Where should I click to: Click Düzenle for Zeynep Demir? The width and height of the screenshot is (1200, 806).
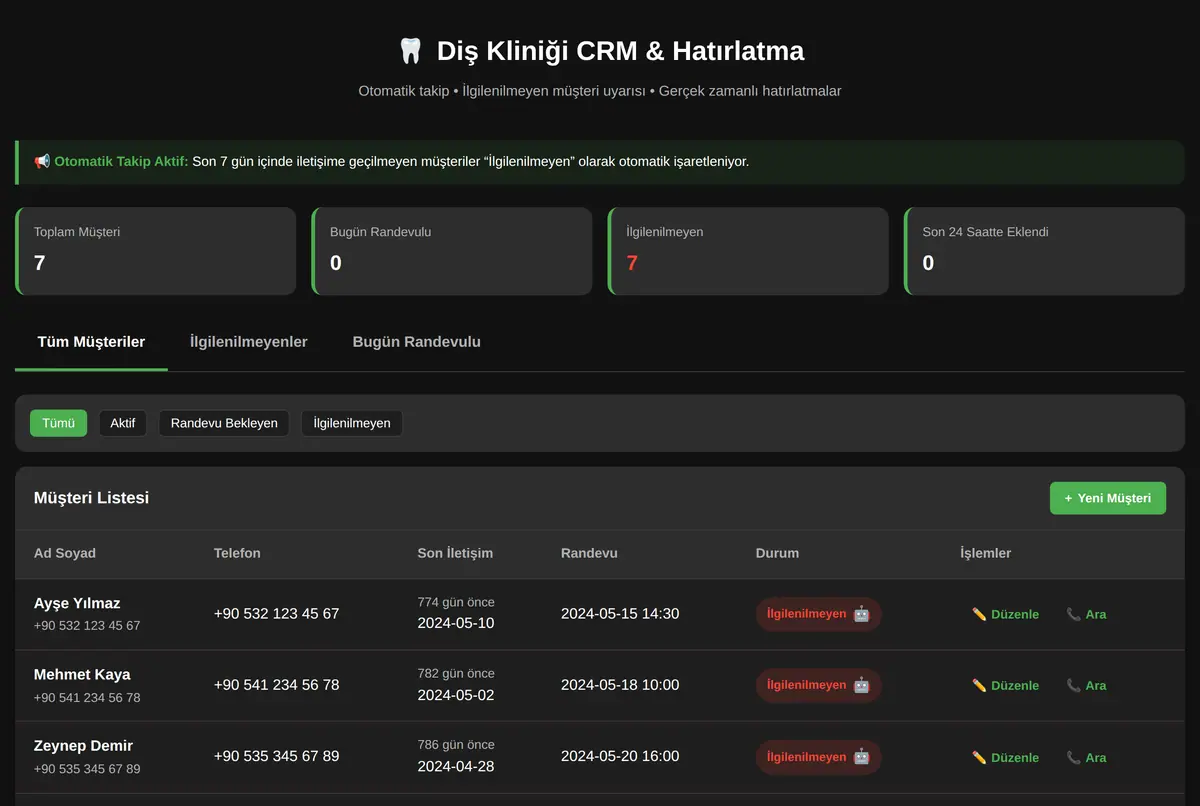(1005, 757)
